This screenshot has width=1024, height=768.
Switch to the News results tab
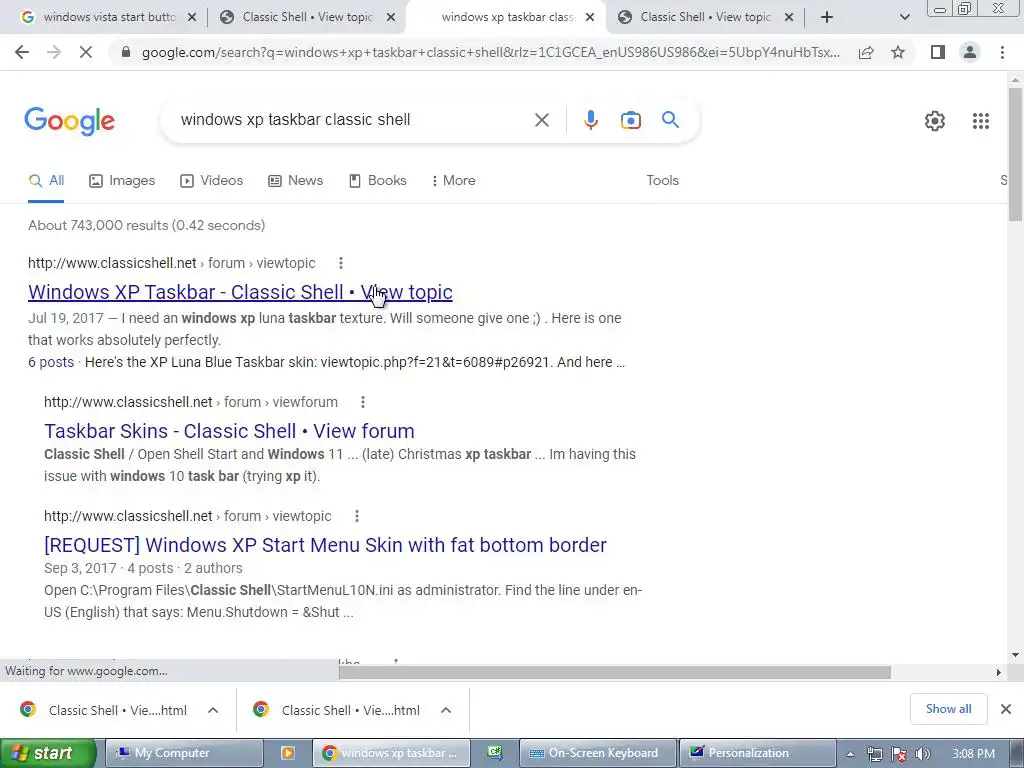tap(296, 181)
